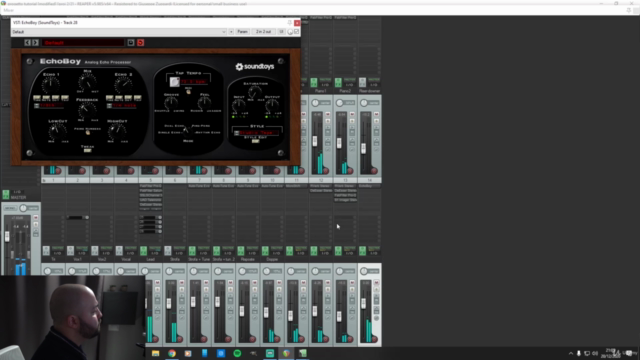Open Google Chrome from the taskbar
The image size is (640, 360).
[x=172, y=353]
